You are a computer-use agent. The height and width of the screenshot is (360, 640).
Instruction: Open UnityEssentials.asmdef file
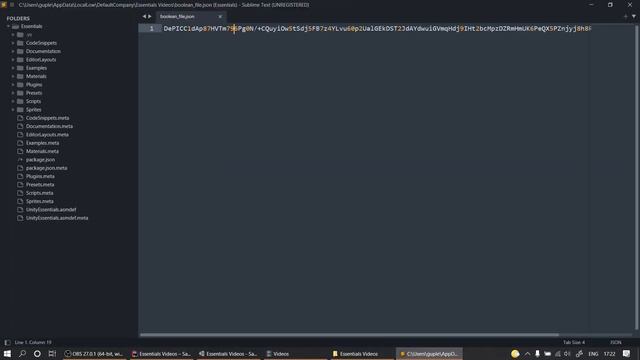click(51, 210)
